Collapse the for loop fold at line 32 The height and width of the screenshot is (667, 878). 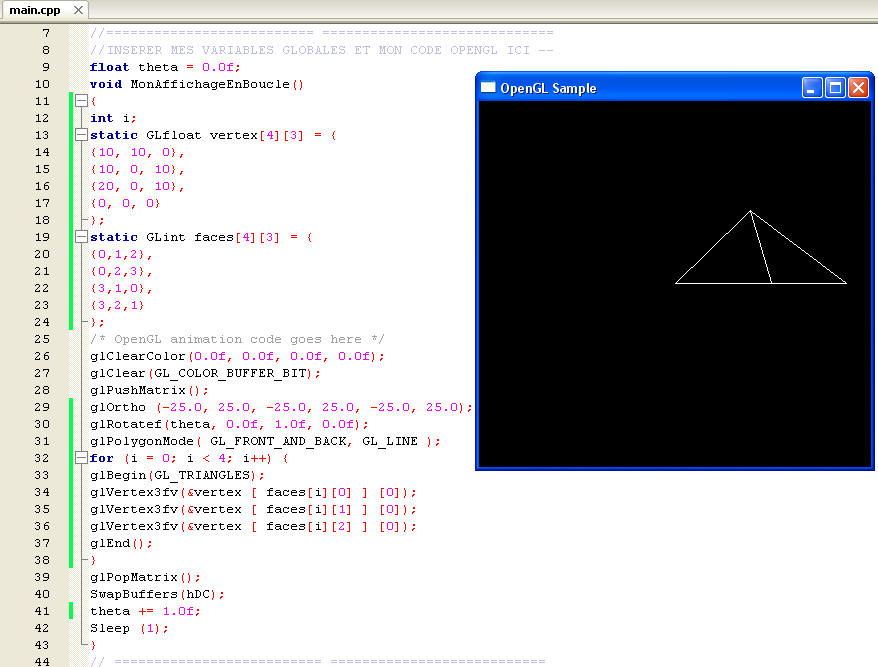(x=81, y=458)
